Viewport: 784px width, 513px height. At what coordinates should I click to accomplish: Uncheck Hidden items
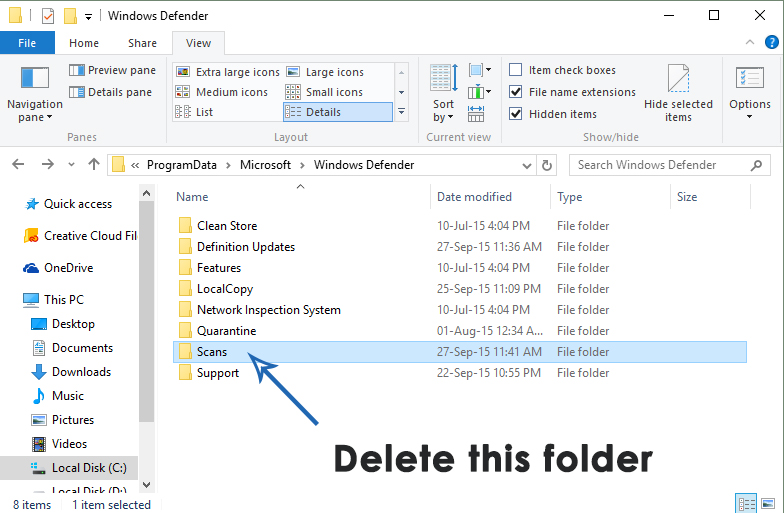coord(516,114)
